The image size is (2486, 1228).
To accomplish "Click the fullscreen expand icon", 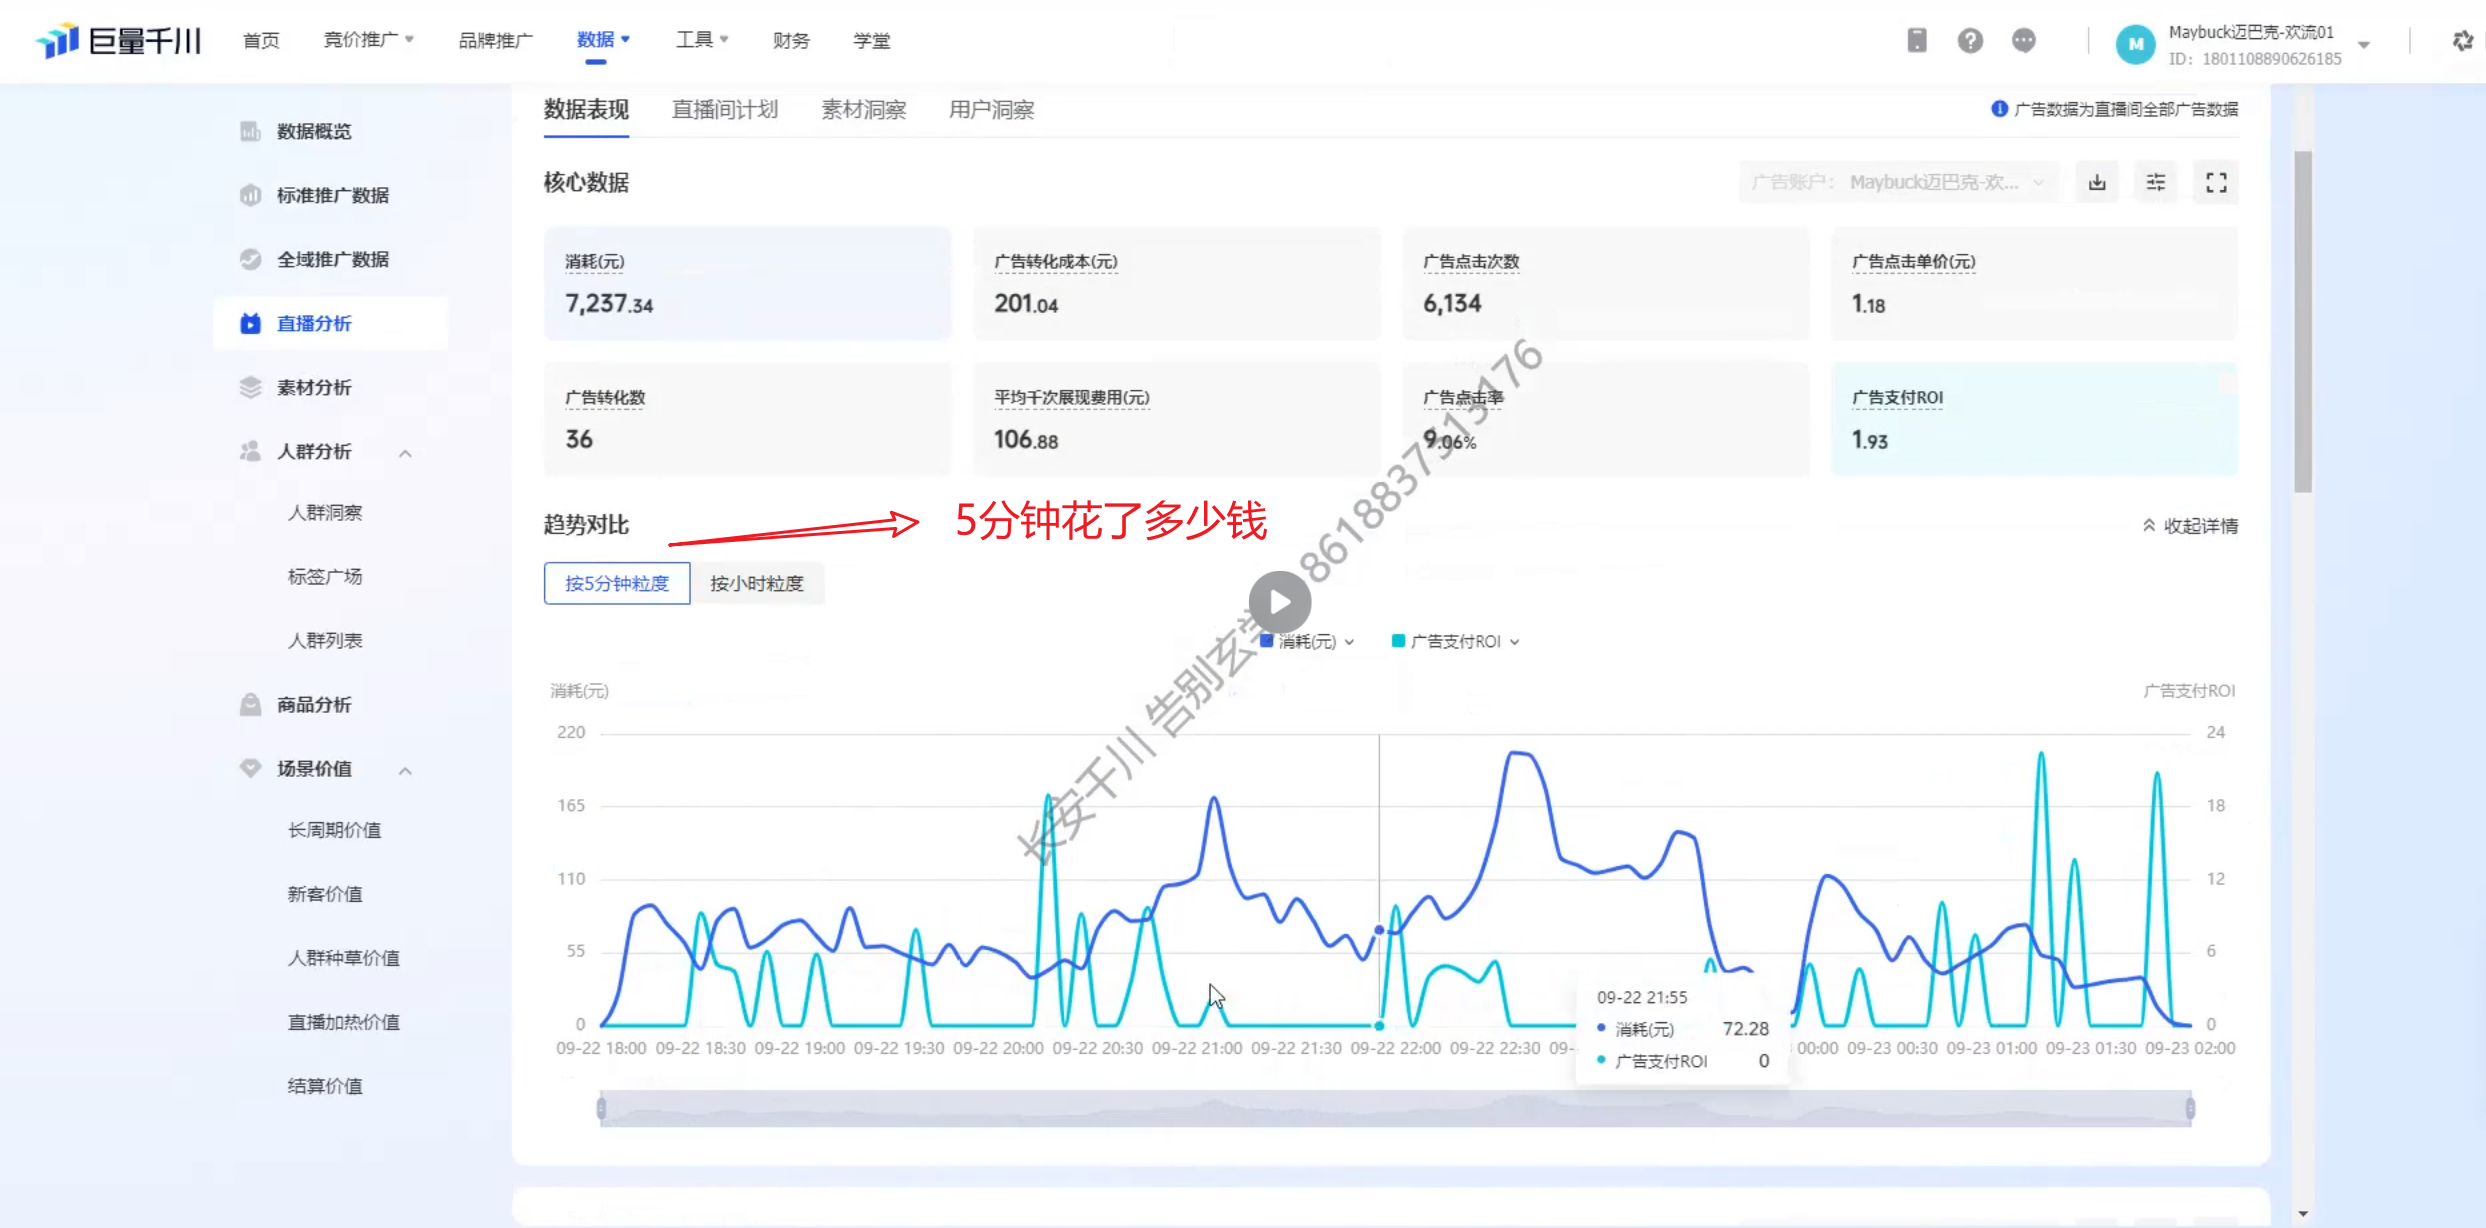I will 2216,182.
